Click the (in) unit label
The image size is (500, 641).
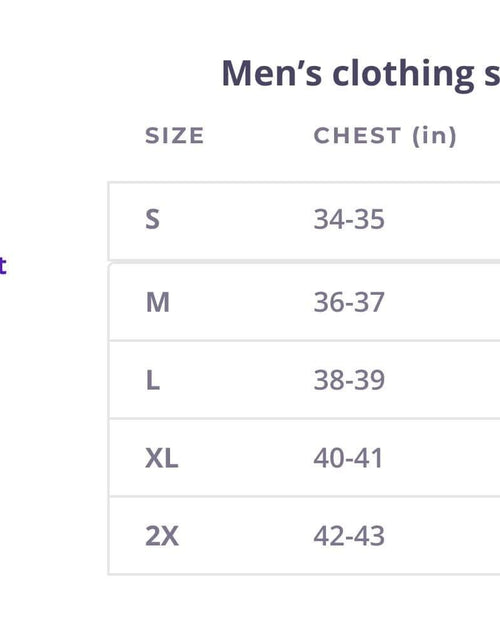434,136
